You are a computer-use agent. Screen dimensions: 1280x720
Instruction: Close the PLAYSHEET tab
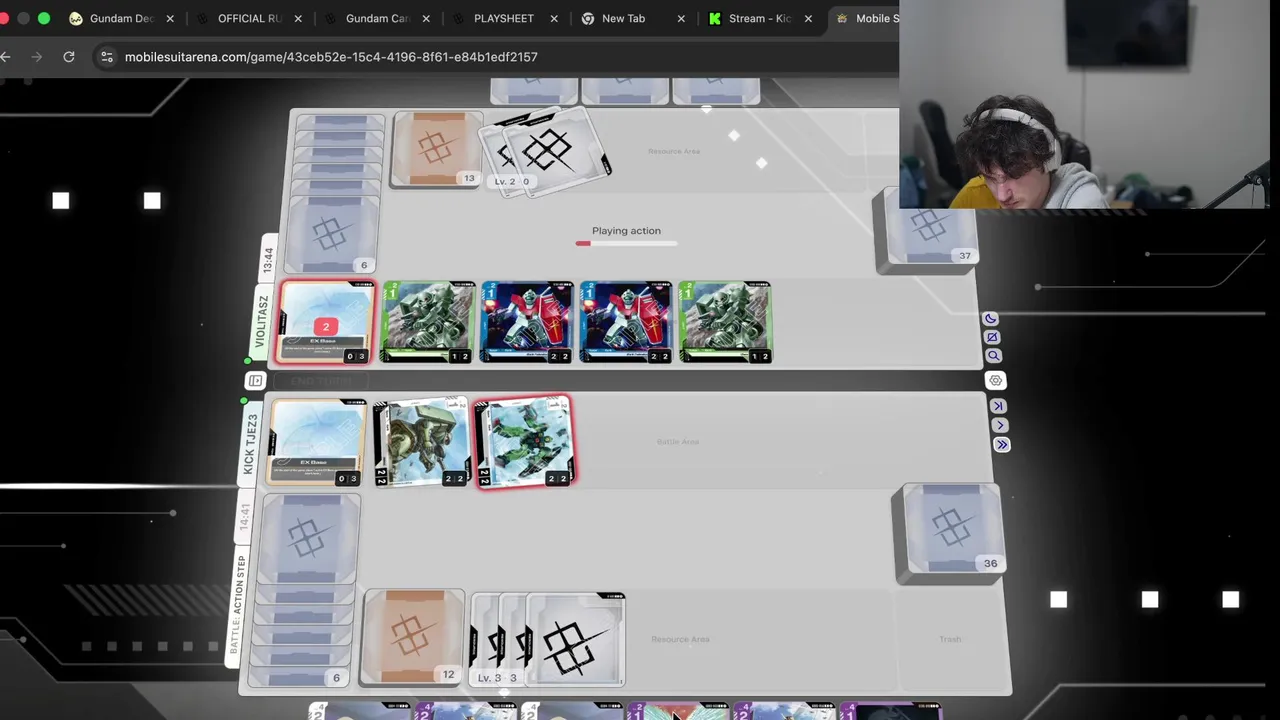coord(554,18)
